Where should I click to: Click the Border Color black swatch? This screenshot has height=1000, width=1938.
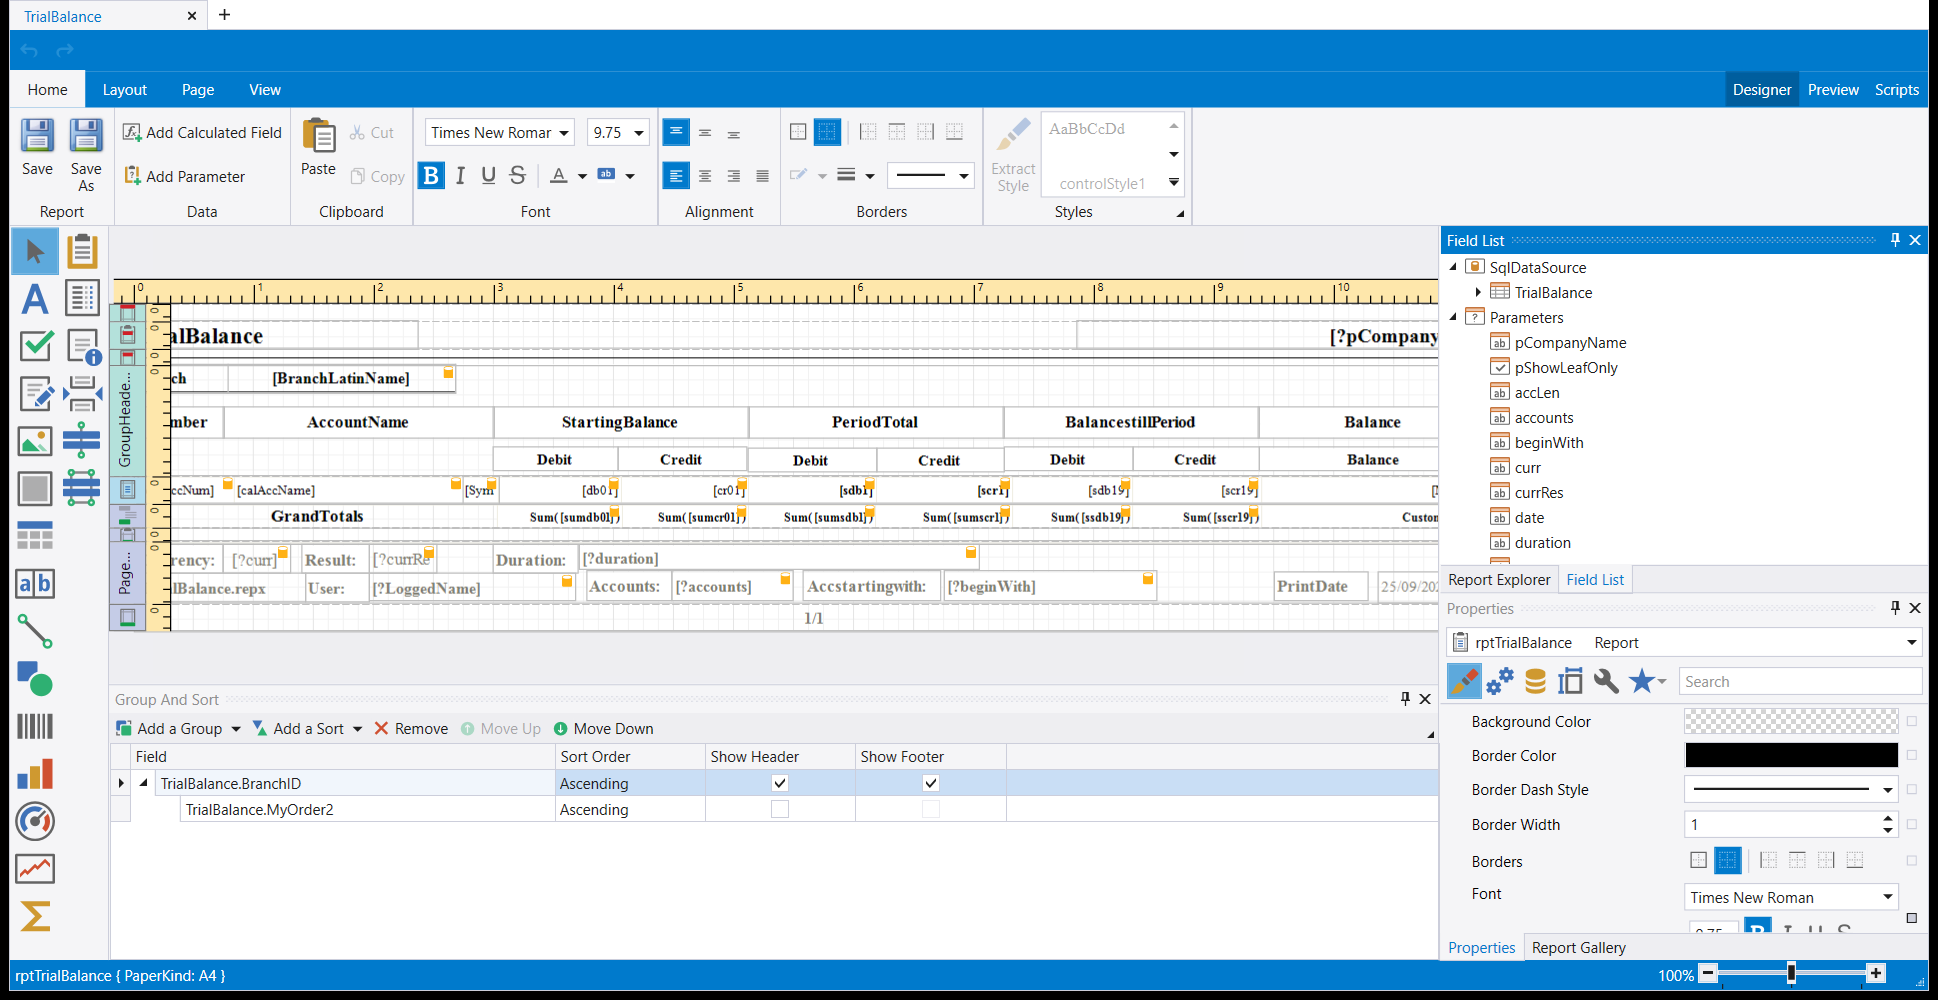click(x=1791, y=755)
